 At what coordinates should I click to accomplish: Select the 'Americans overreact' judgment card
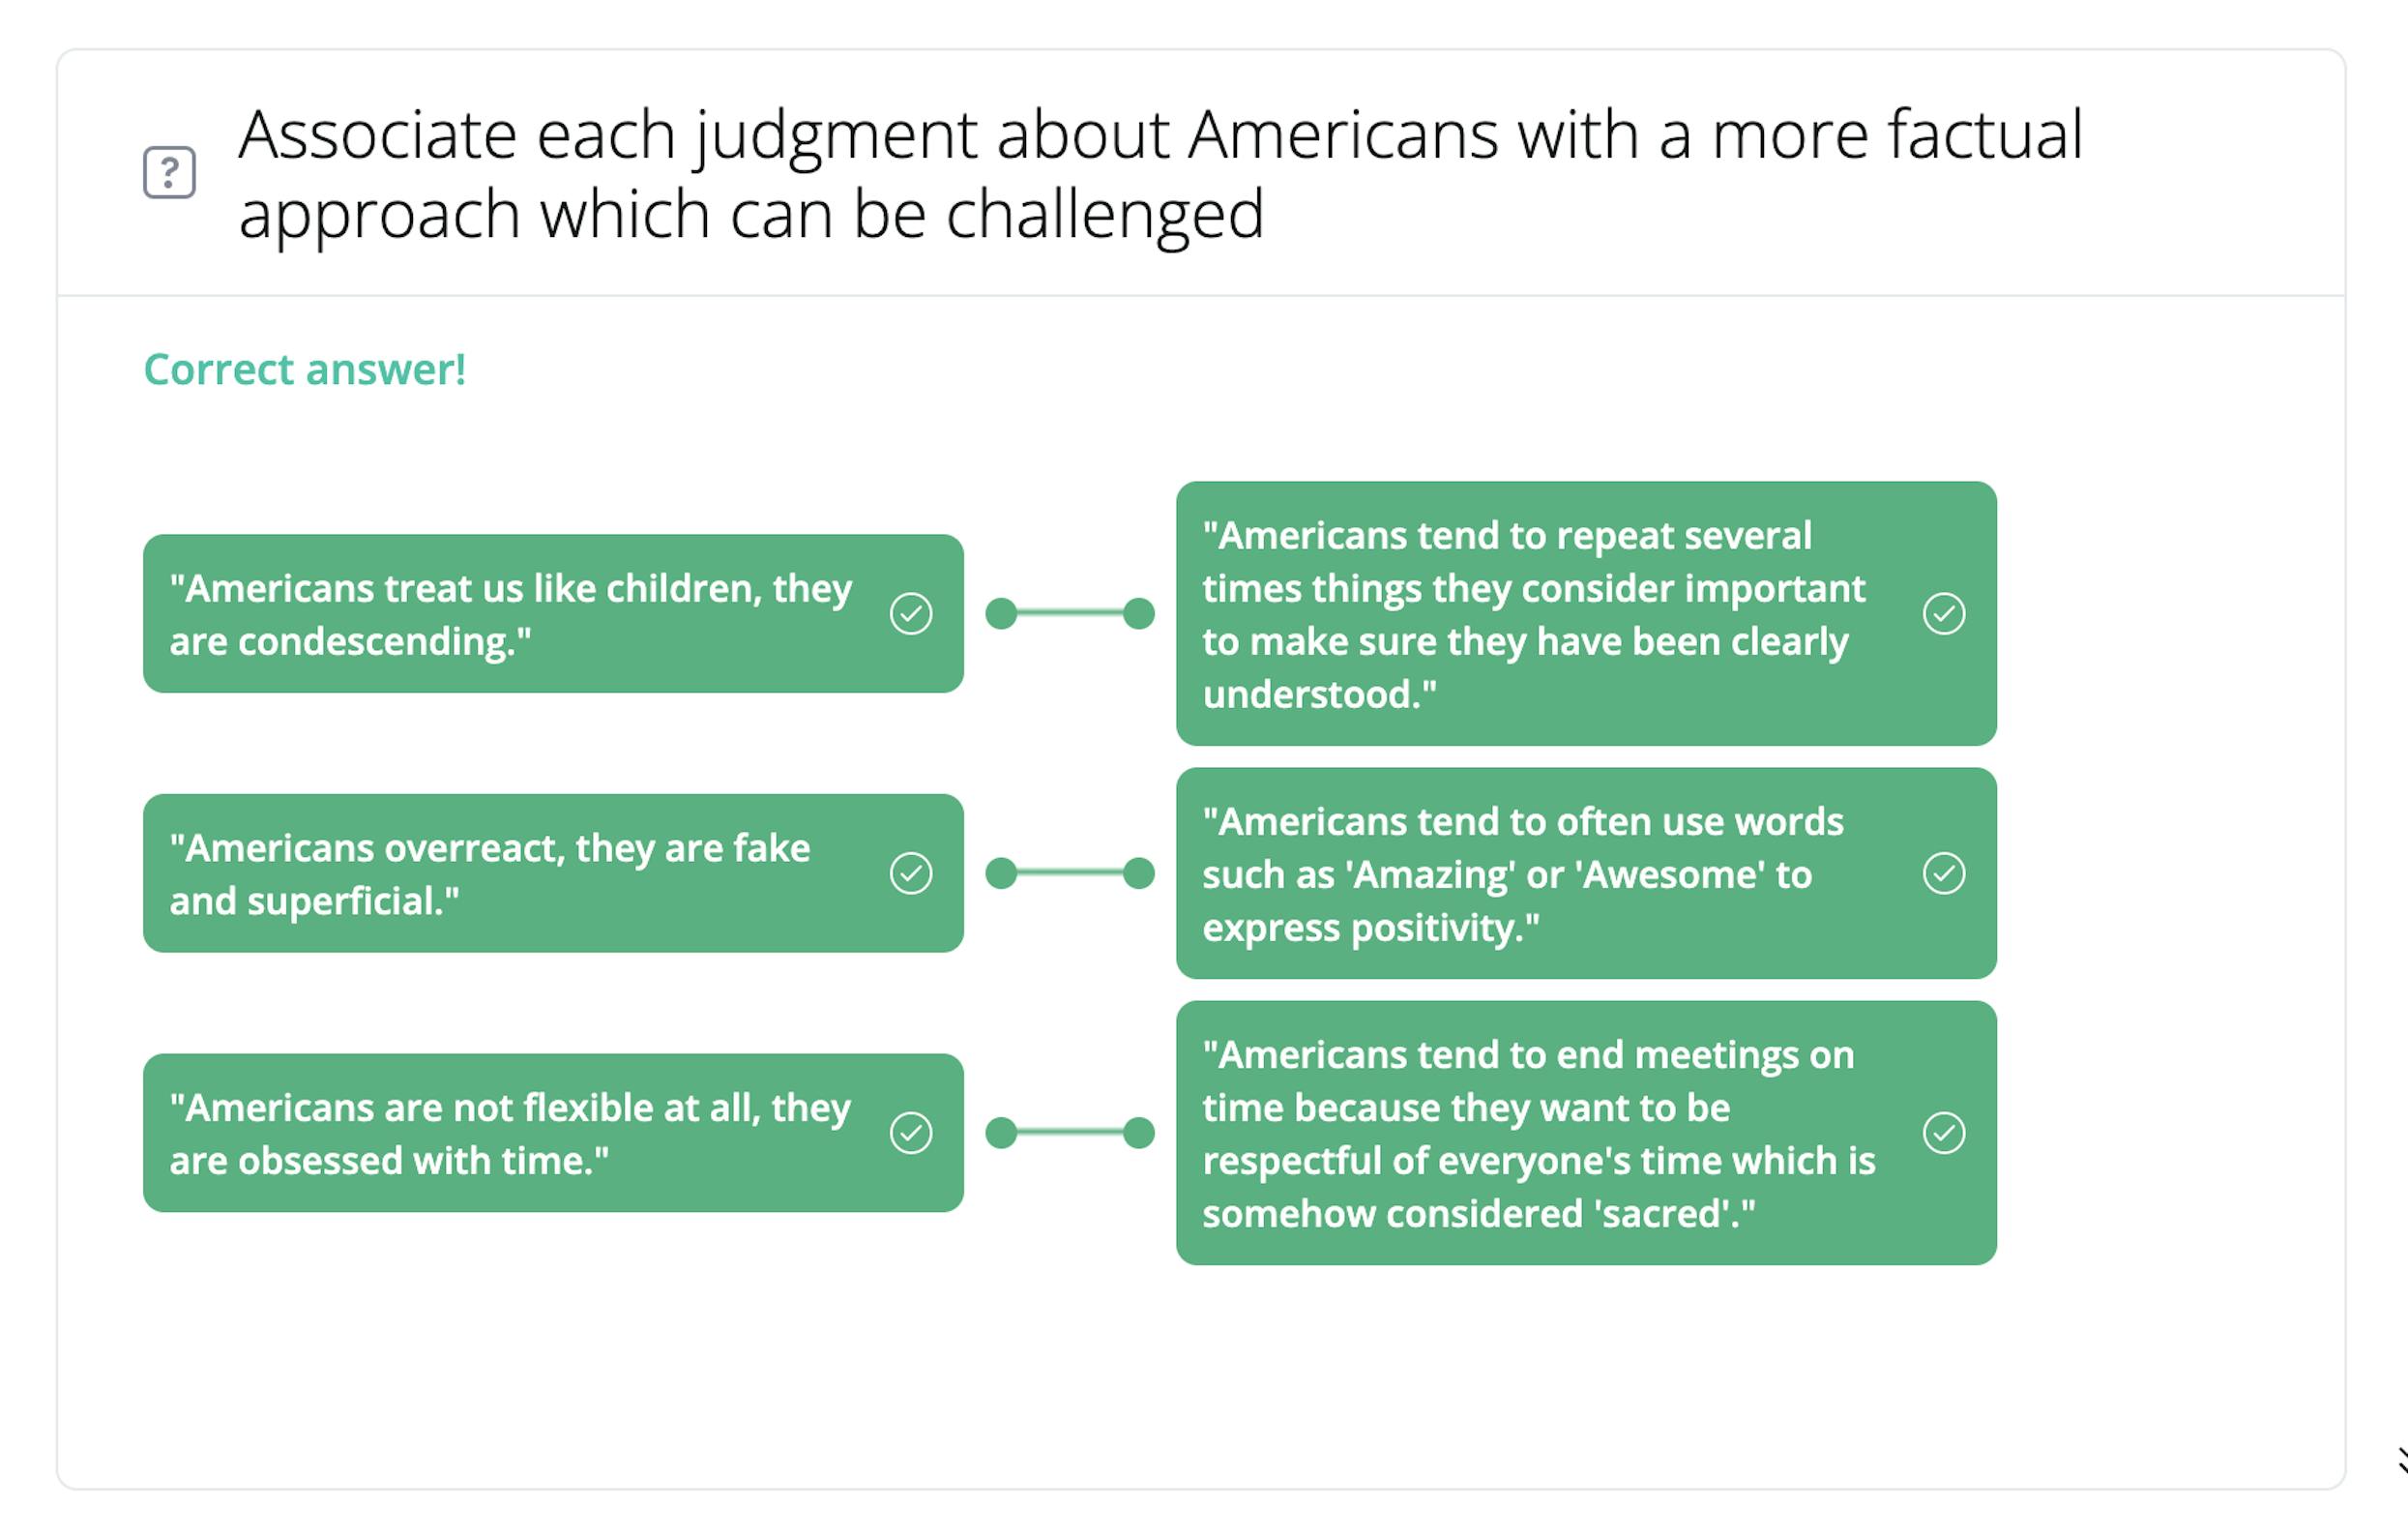tap(553, 874)
